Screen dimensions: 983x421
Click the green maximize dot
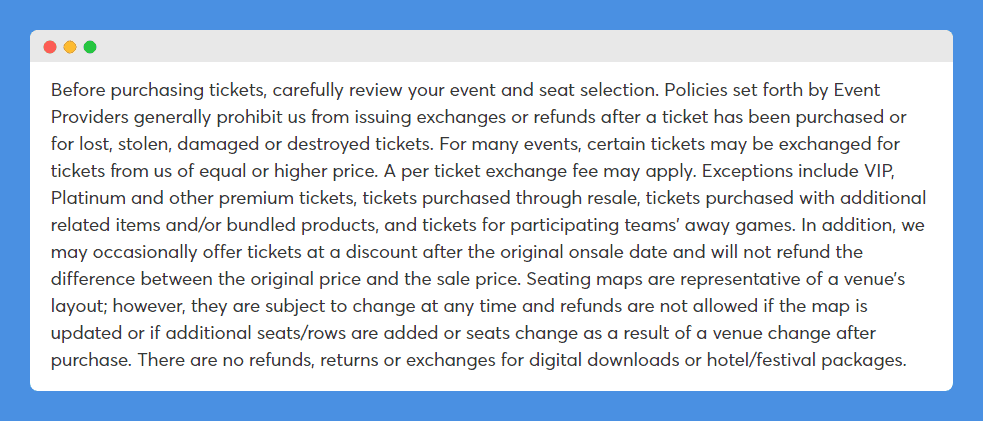pos(90,47)
